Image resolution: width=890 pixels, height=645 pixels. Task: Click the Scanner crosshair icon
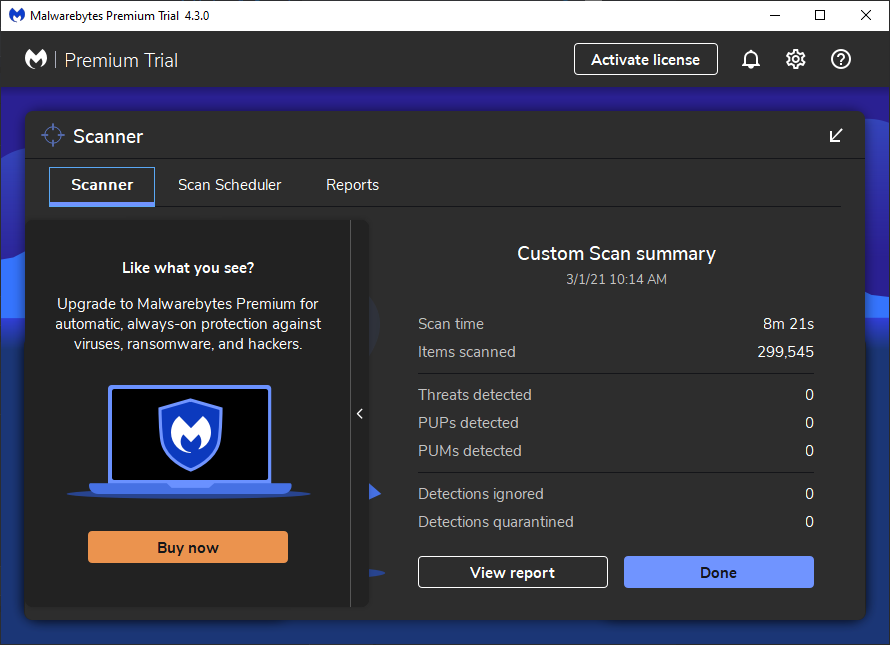(x=53, y=135)
